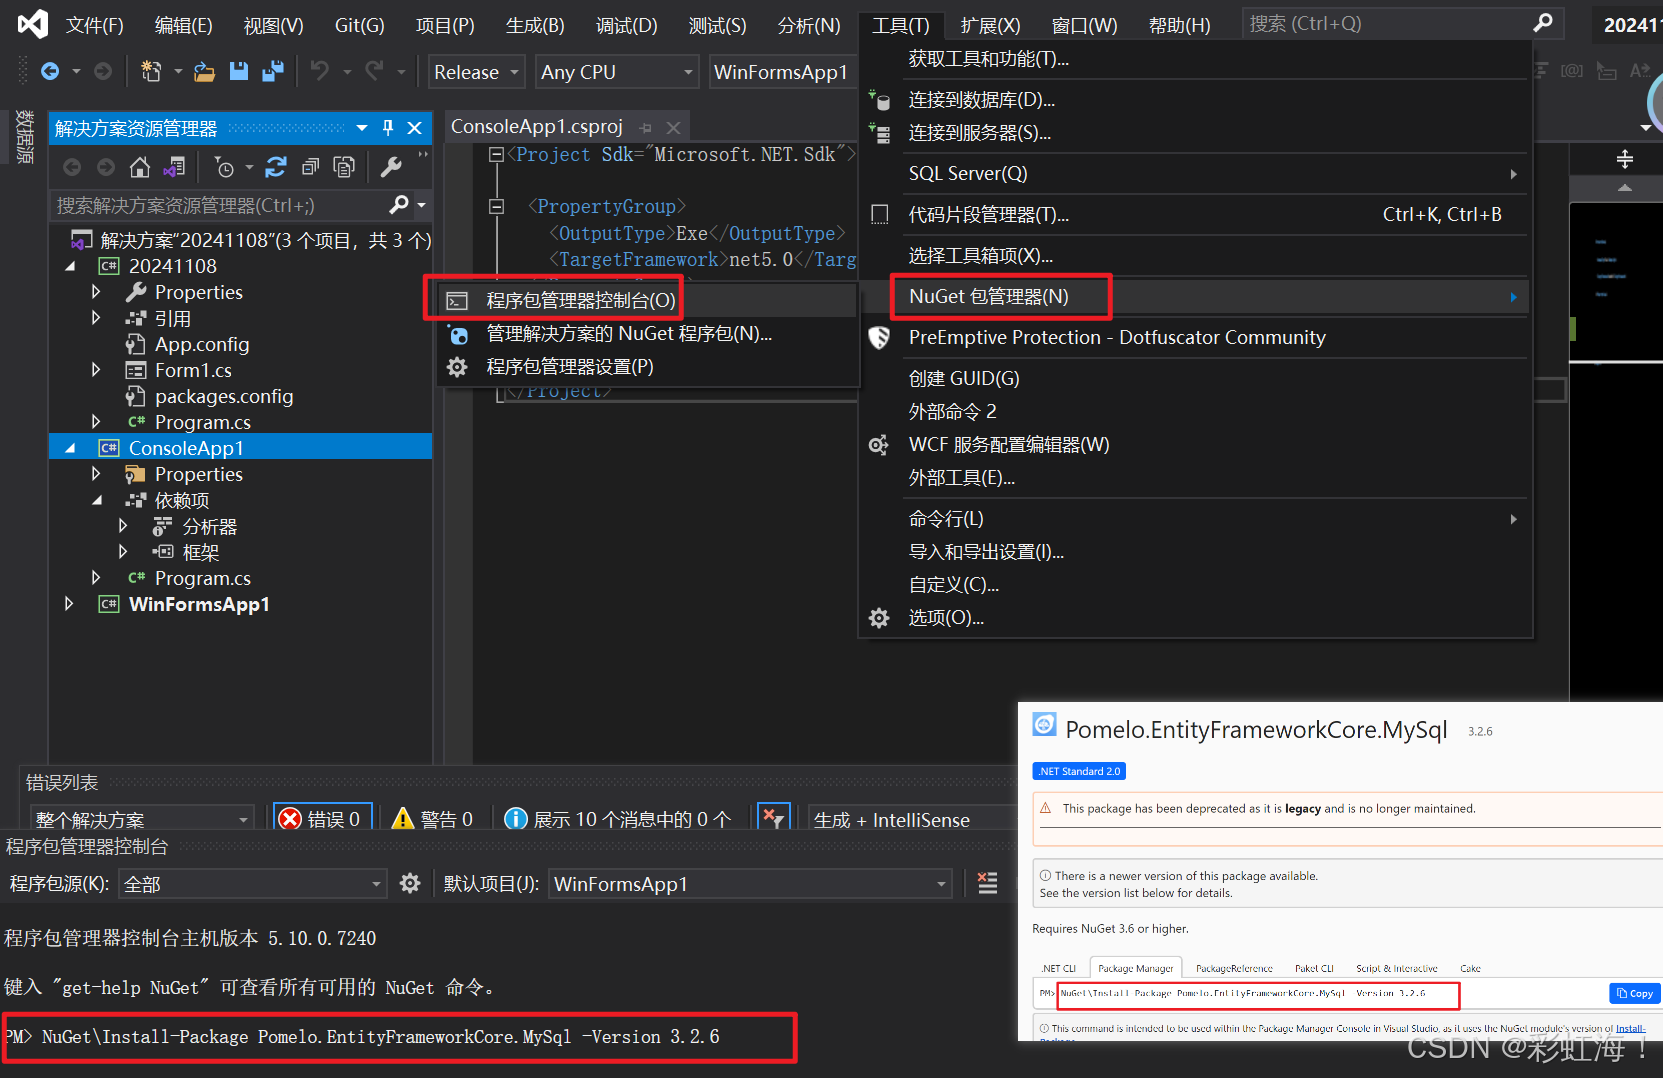
Task: Click the Solution Explorer search magnifier icon
Action: click(x=399, y=205)
